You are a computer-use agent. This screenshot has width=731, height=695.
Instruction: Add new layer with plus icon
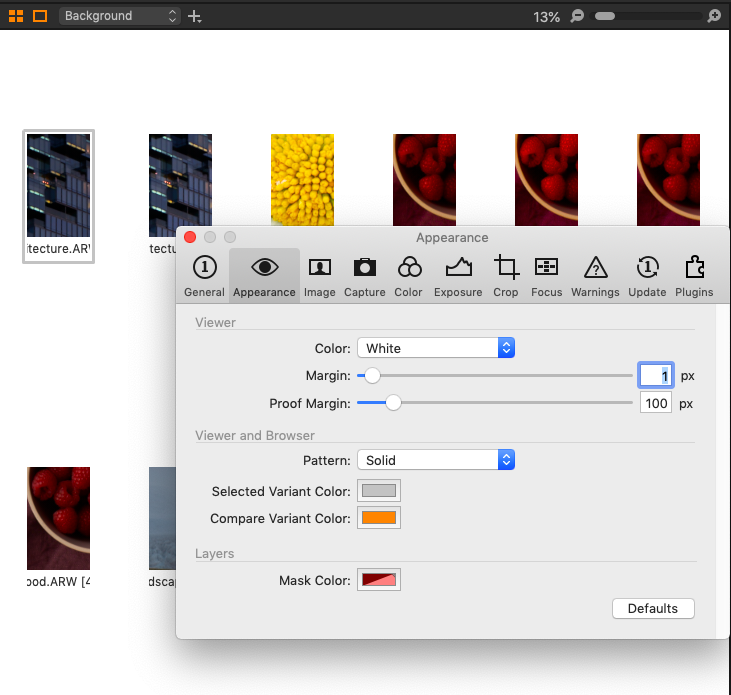[194, 17]
